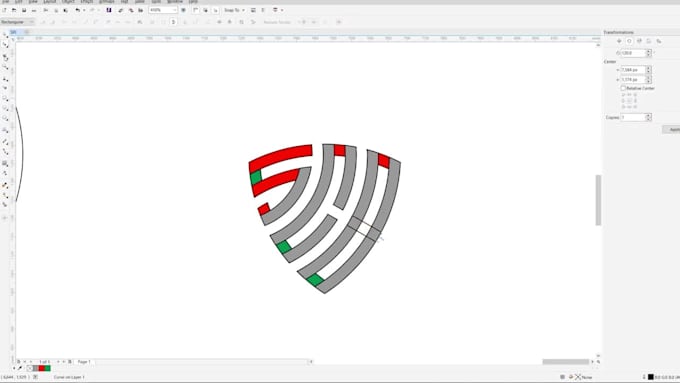Open the Undo history dropdown arrow
This screenshot has width=680, height=383.
[x=83, y=10]
